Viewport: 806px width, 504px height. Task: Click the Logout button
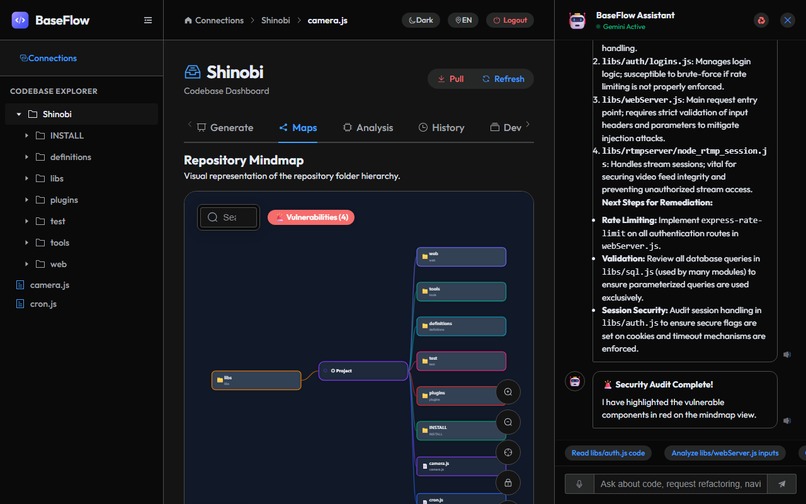[x=510, y=20]
